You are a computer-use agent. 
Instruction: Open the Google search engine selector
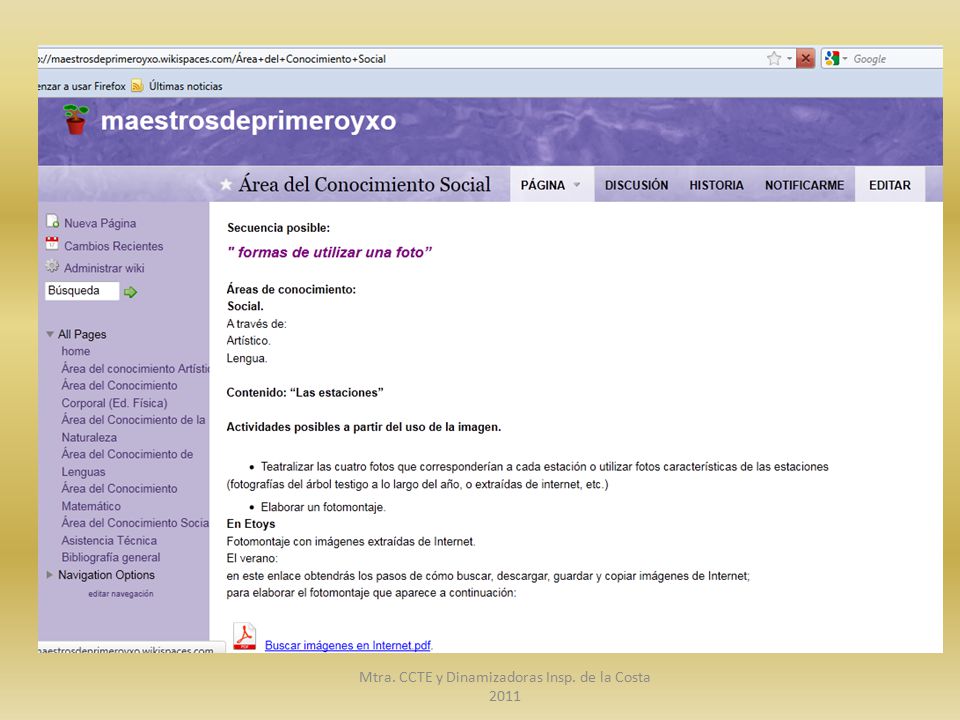pyautogui.click(x=835, y=59)
